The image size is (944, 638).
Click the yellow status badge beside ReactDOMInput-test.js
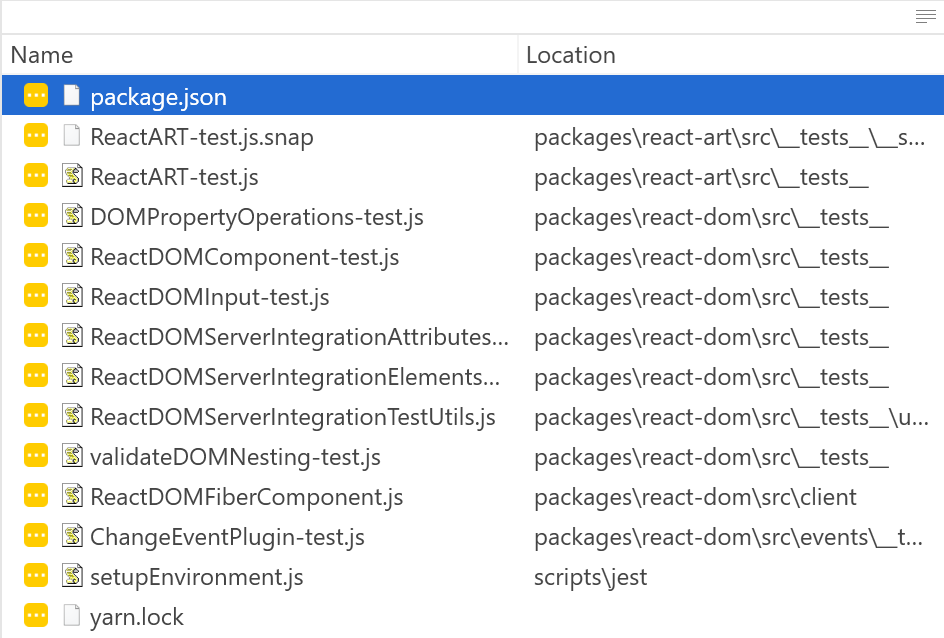pyautogui.click(x=36, y=296)
